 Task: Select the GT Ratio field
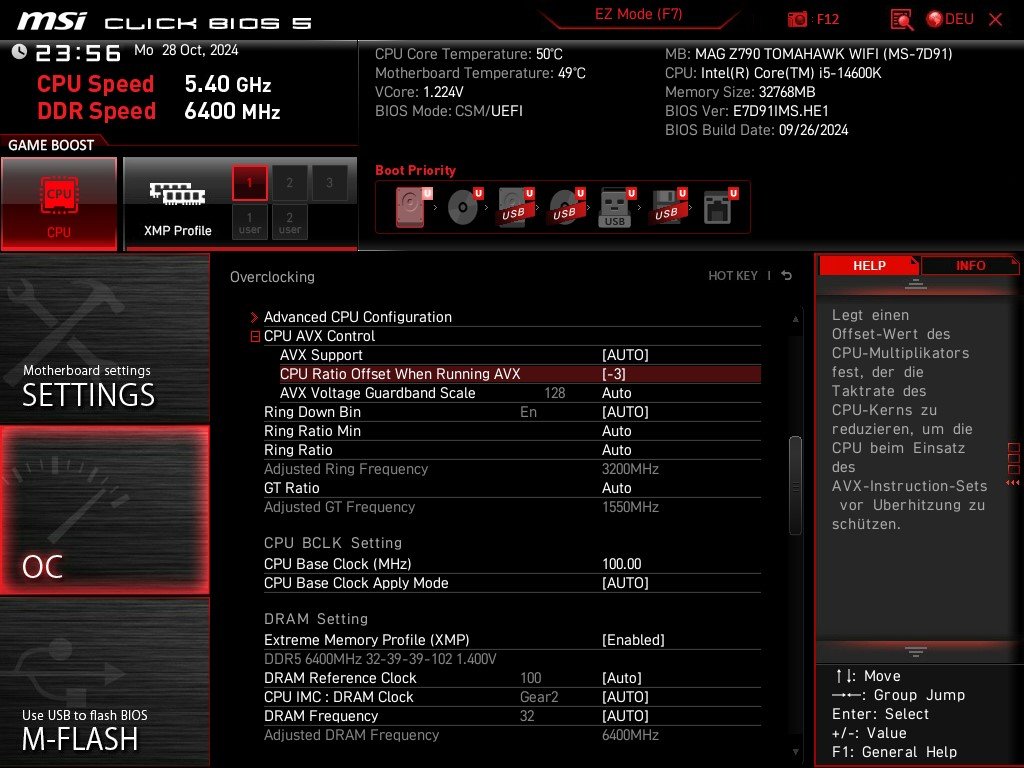click(512, 488)
